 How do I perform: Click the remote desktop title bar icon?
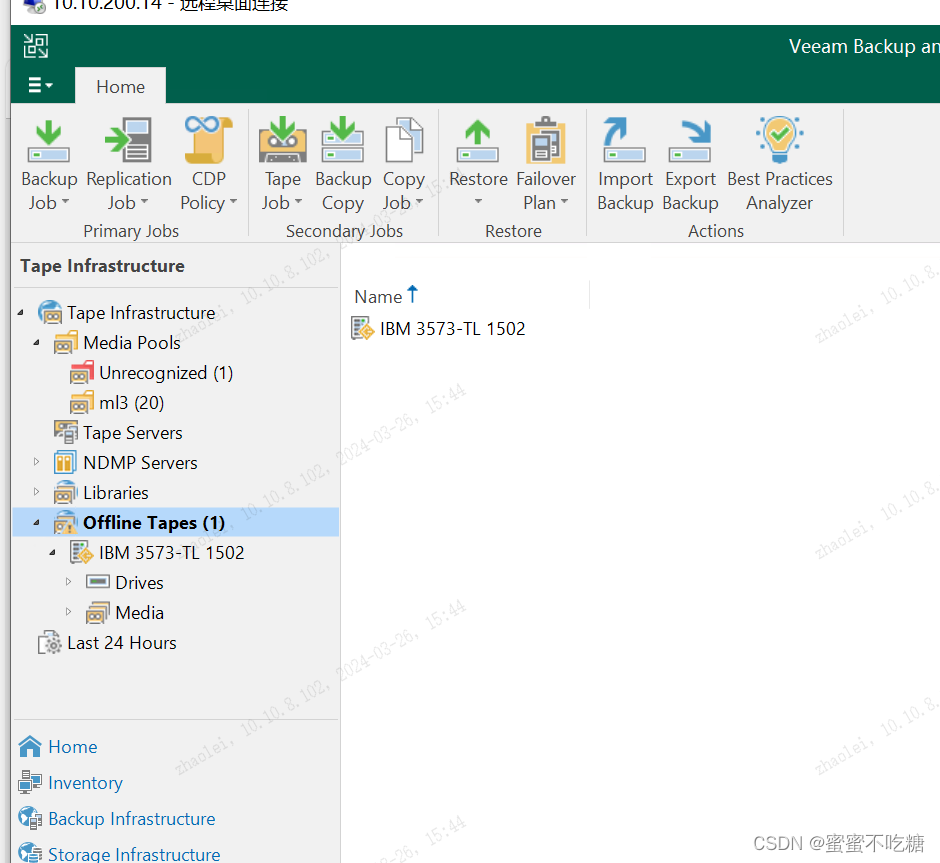(x=35, y=6)
